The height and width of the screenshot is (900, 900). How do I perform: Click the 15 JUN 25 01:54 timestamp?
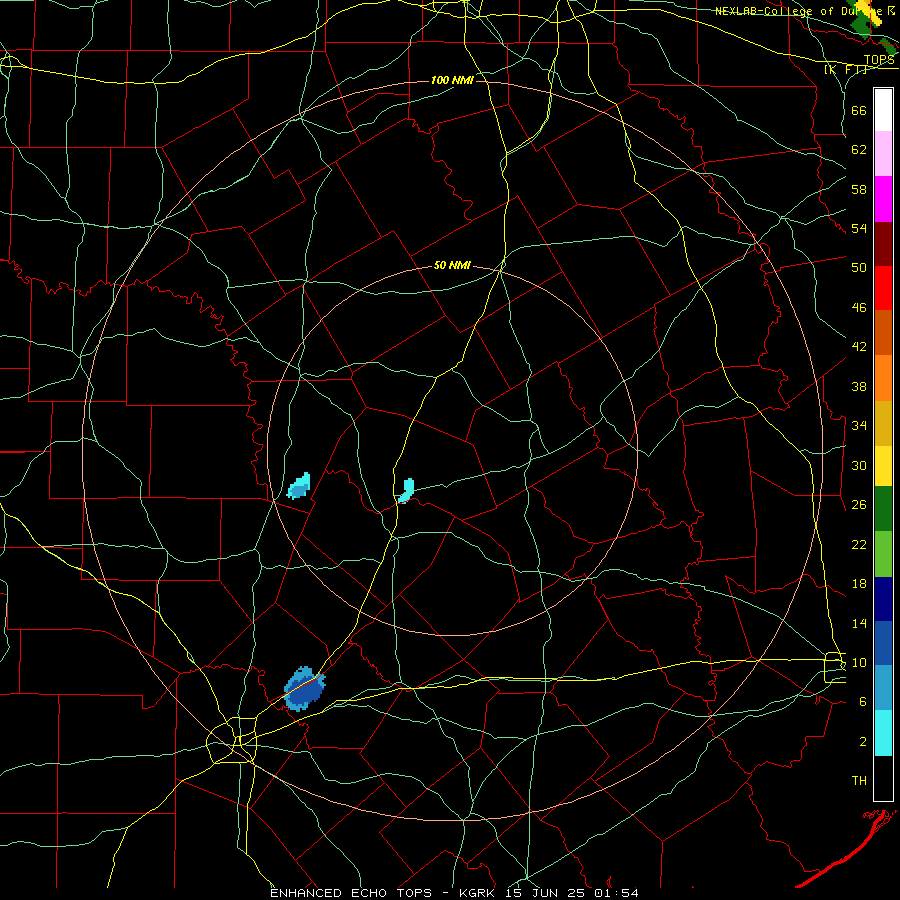pyautogui.click(x=571, y=893)
